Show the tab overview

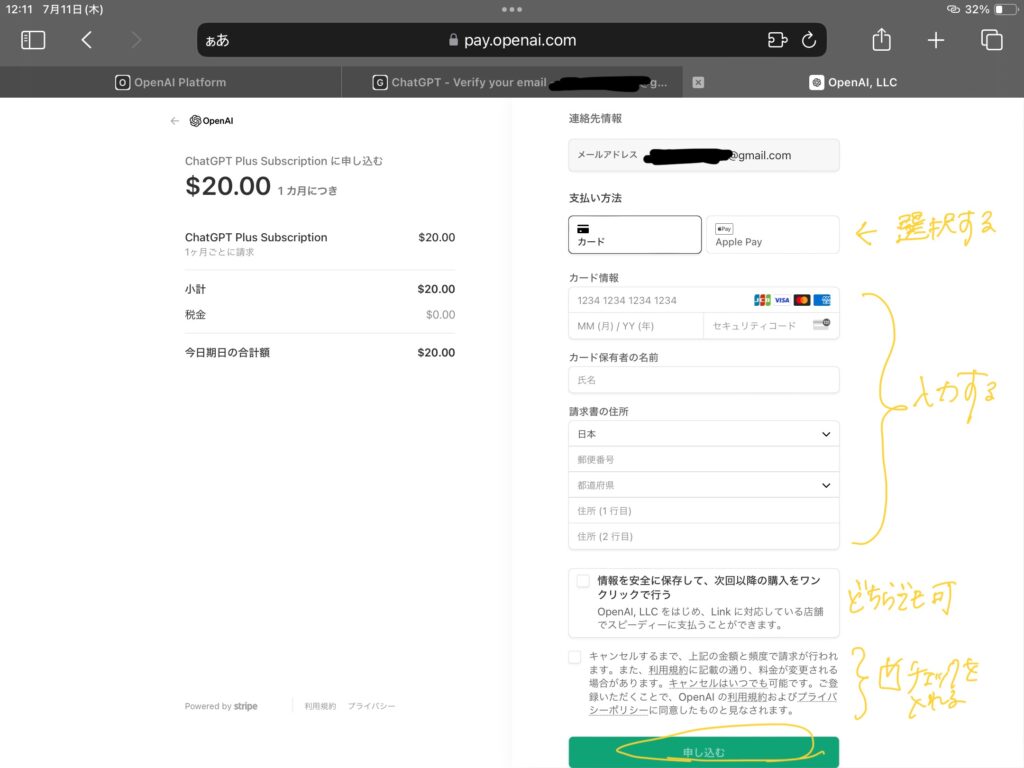991,40
